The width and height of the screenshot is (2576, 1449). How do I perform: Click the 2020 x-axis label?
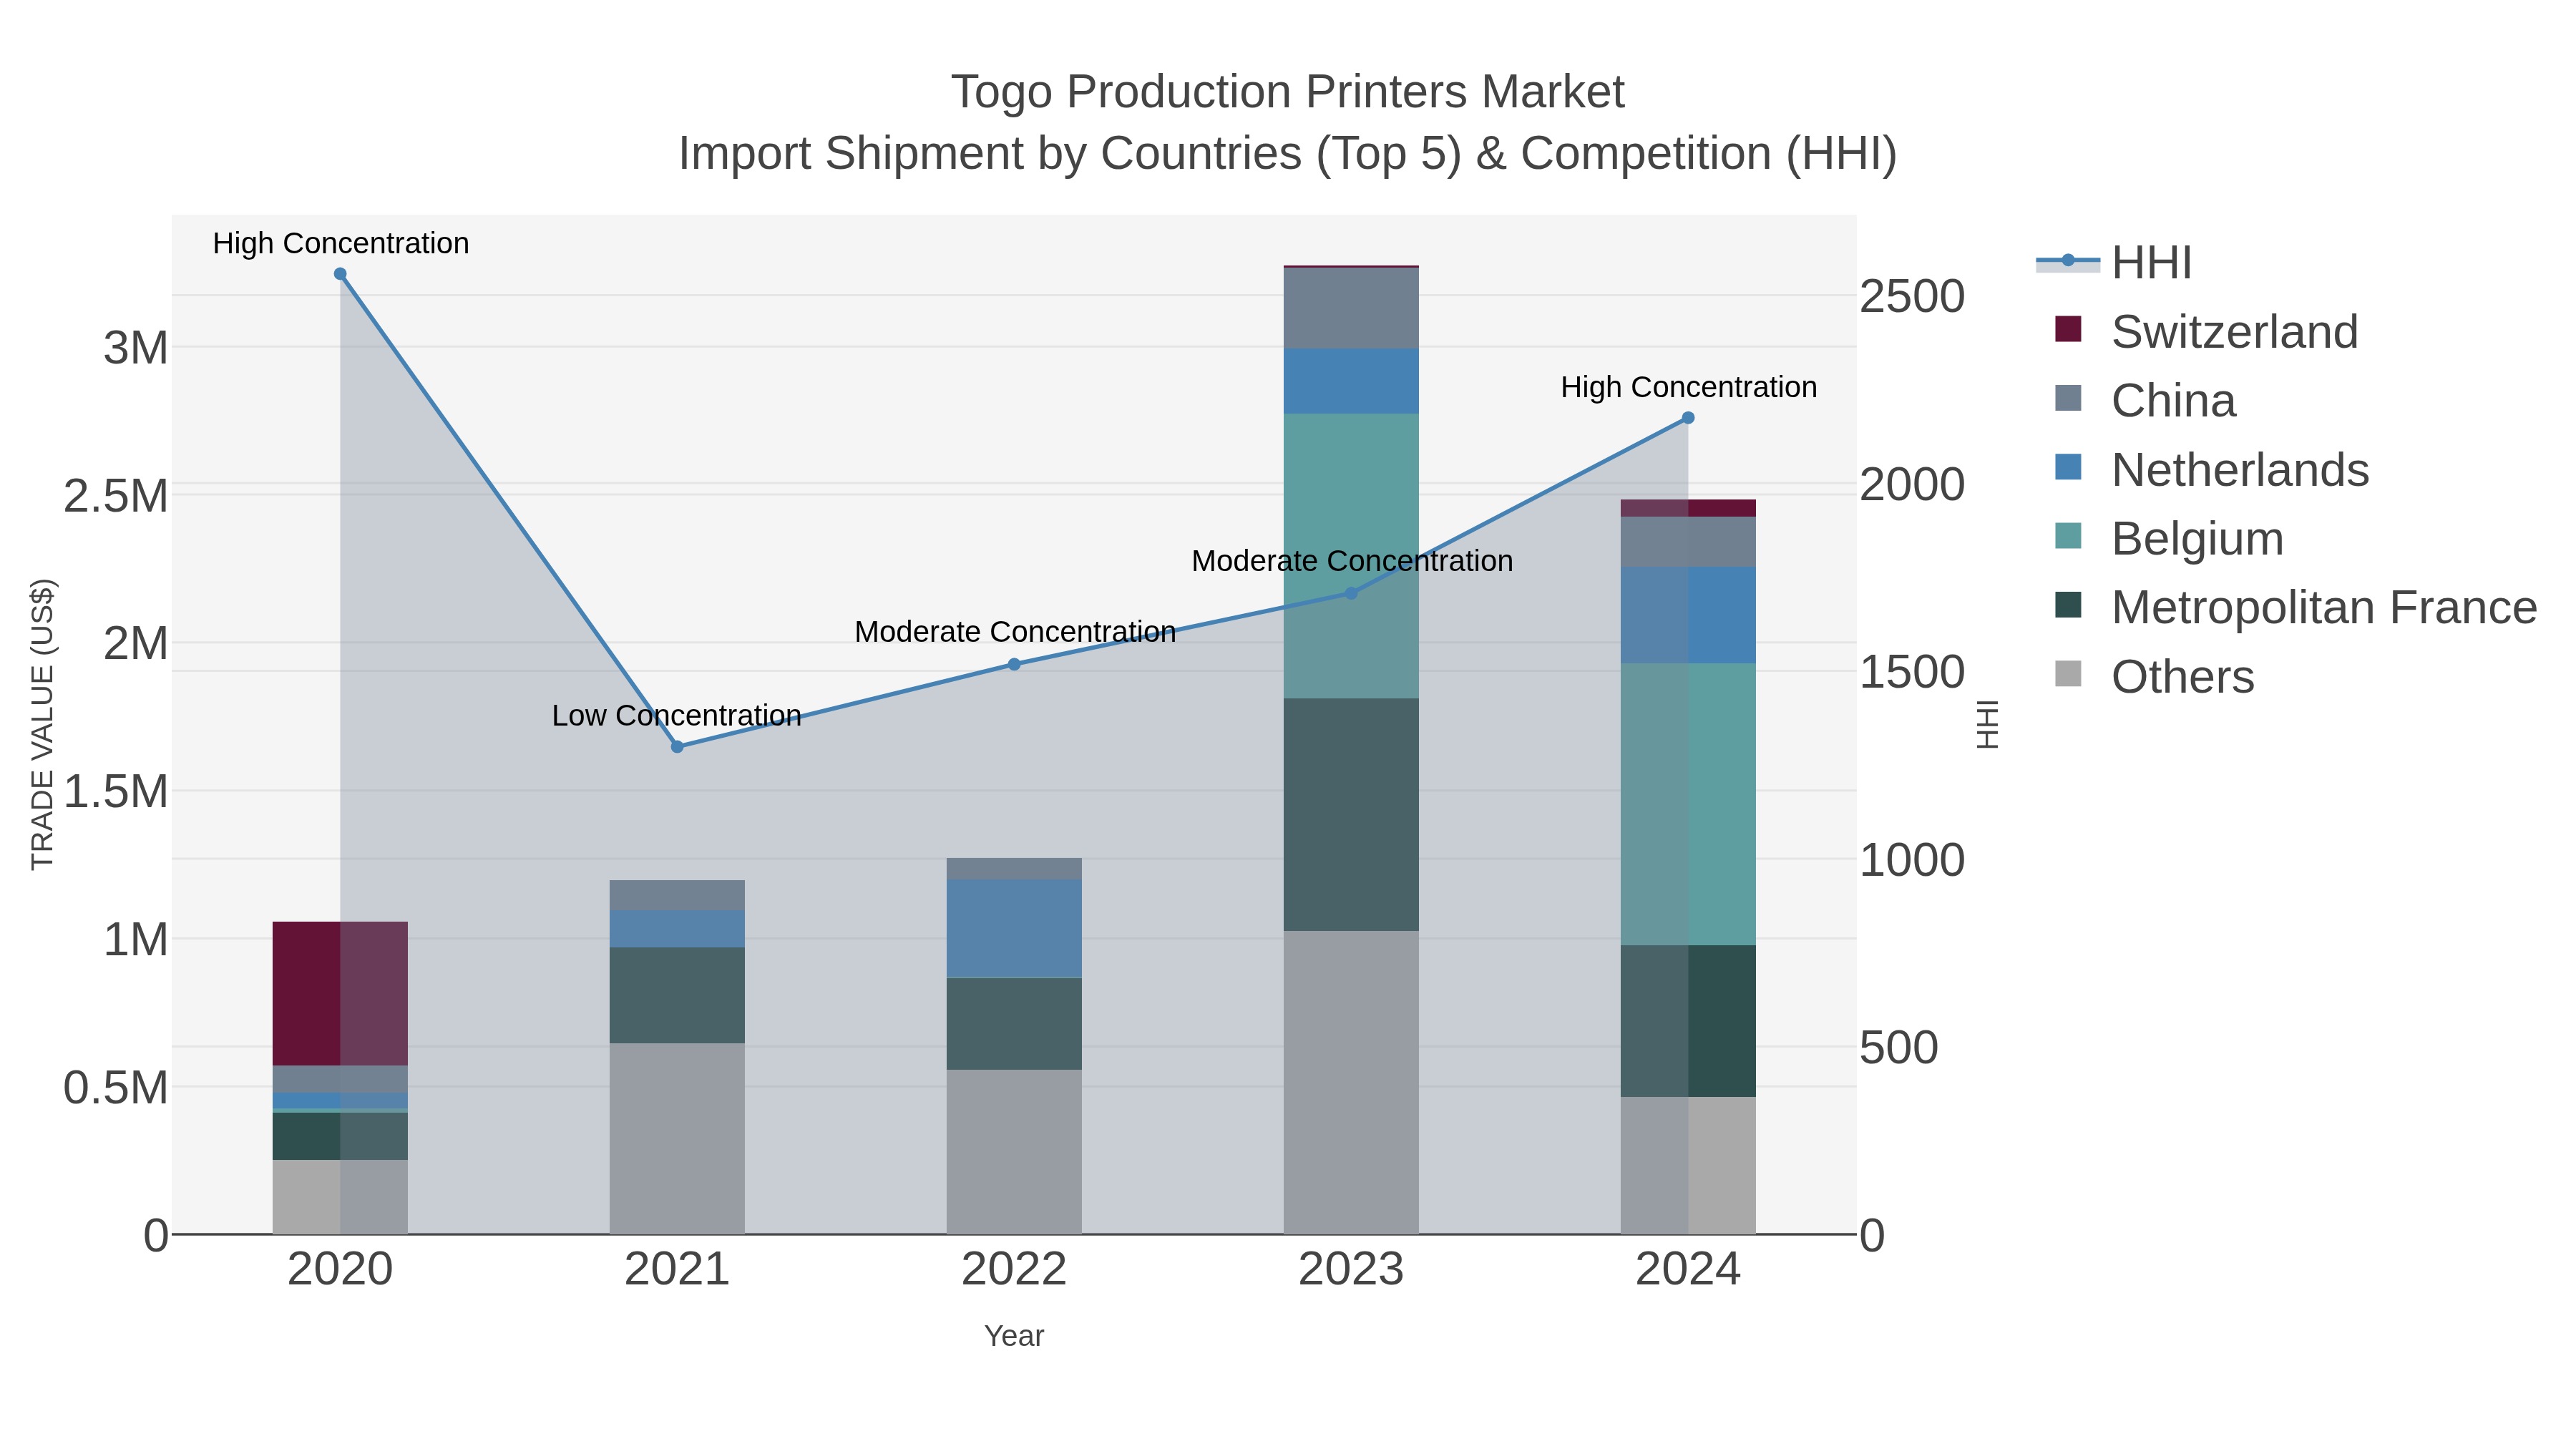tap(340, 1270)
